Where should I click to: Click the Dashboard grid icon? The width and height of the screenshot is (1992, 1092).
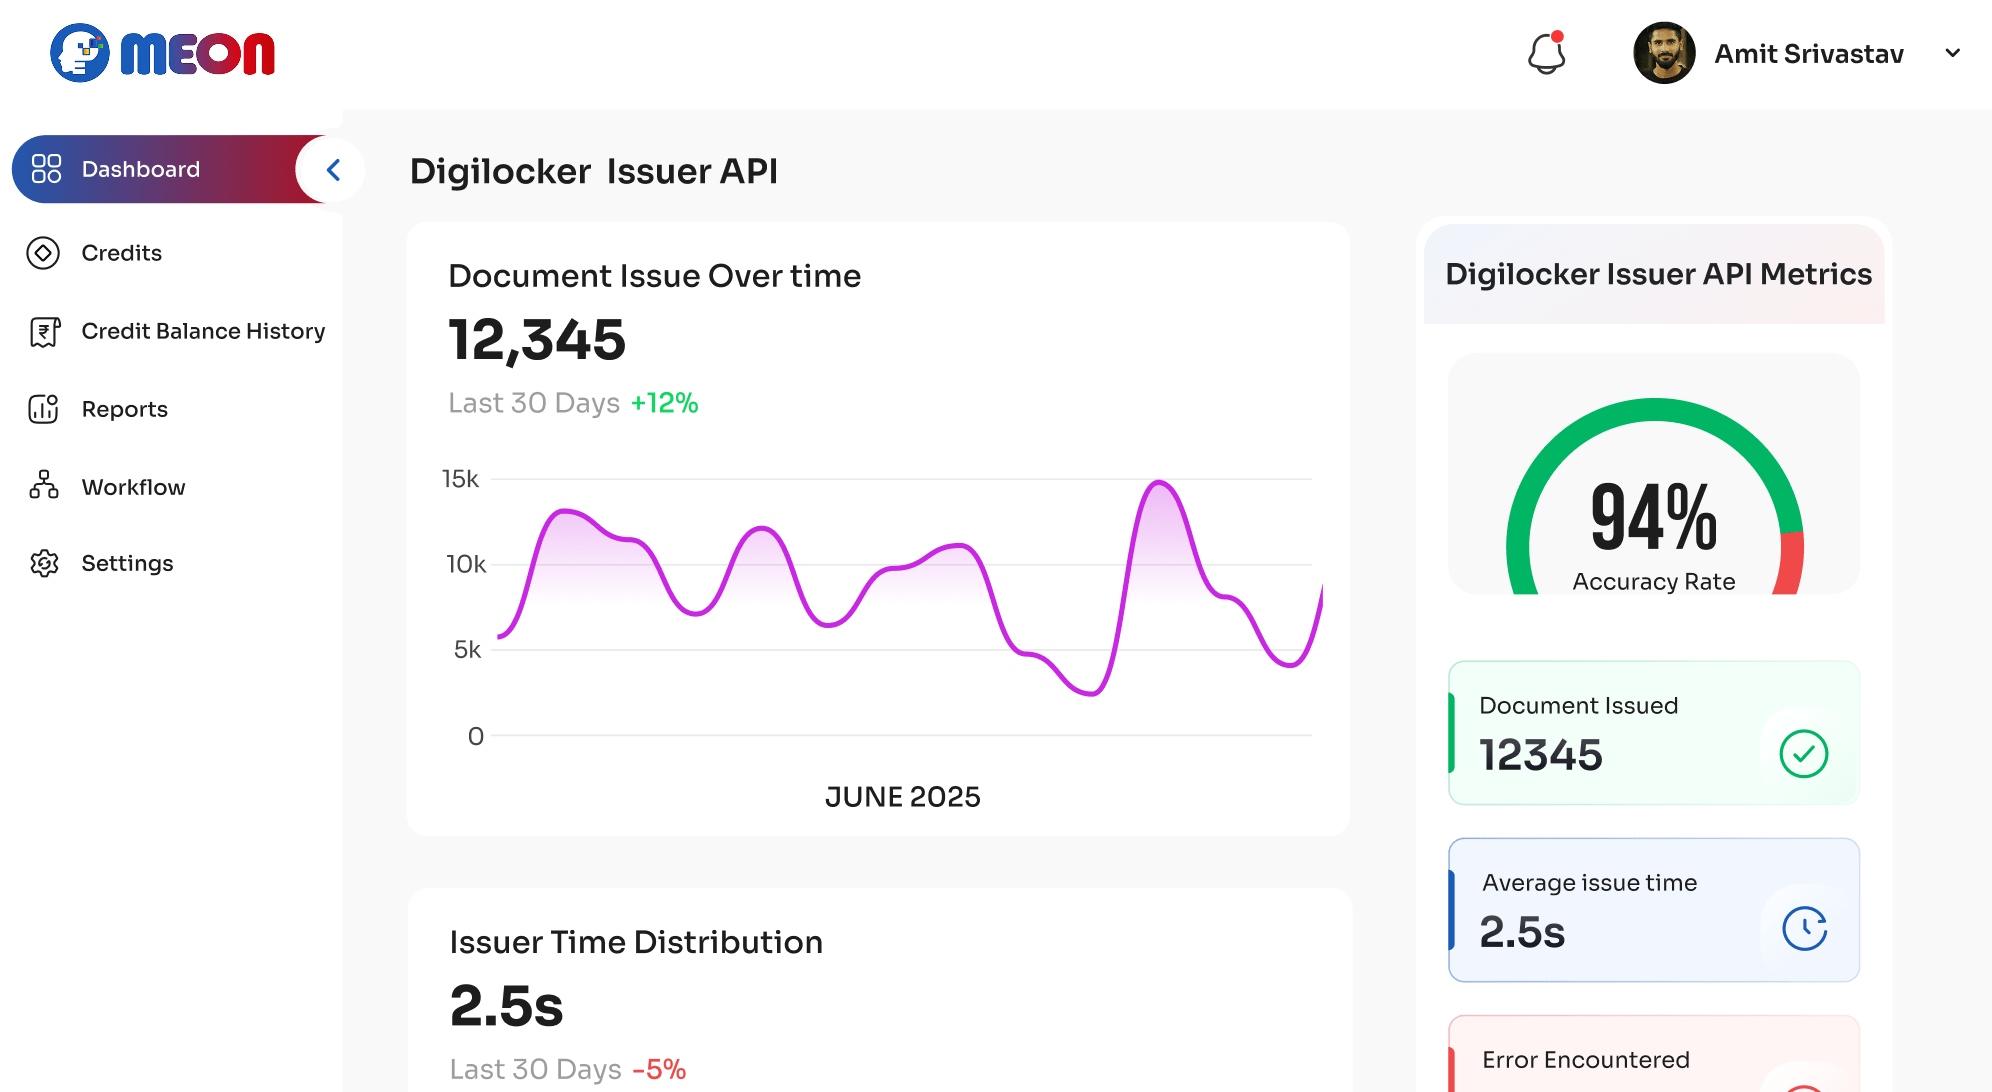point(46,169)
